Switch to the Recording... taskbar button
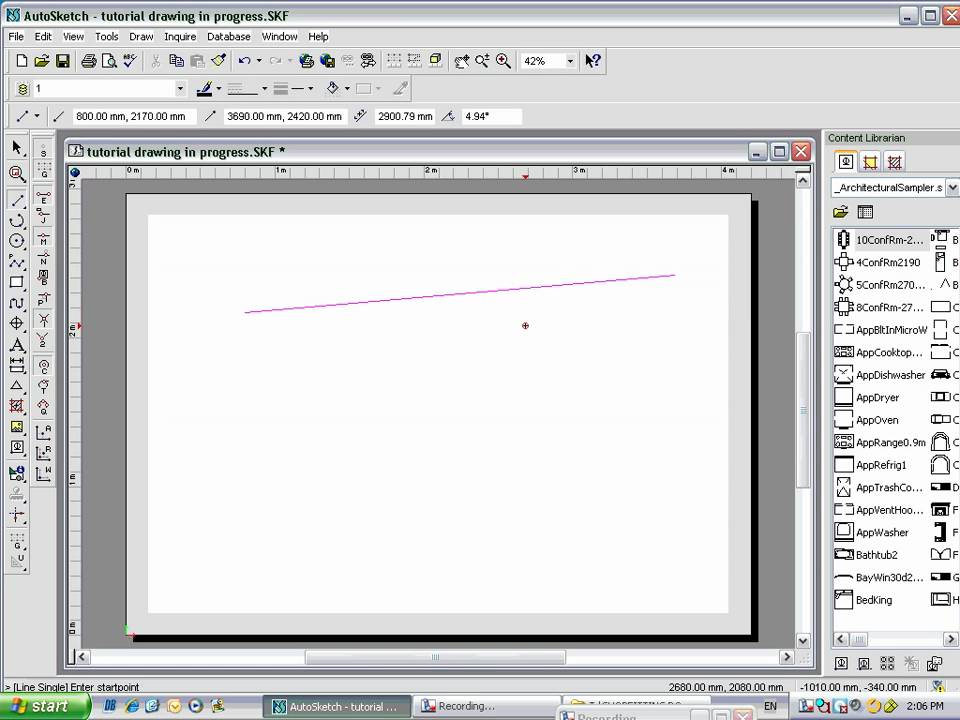960x720 pixels. click(x=486, y=707)
